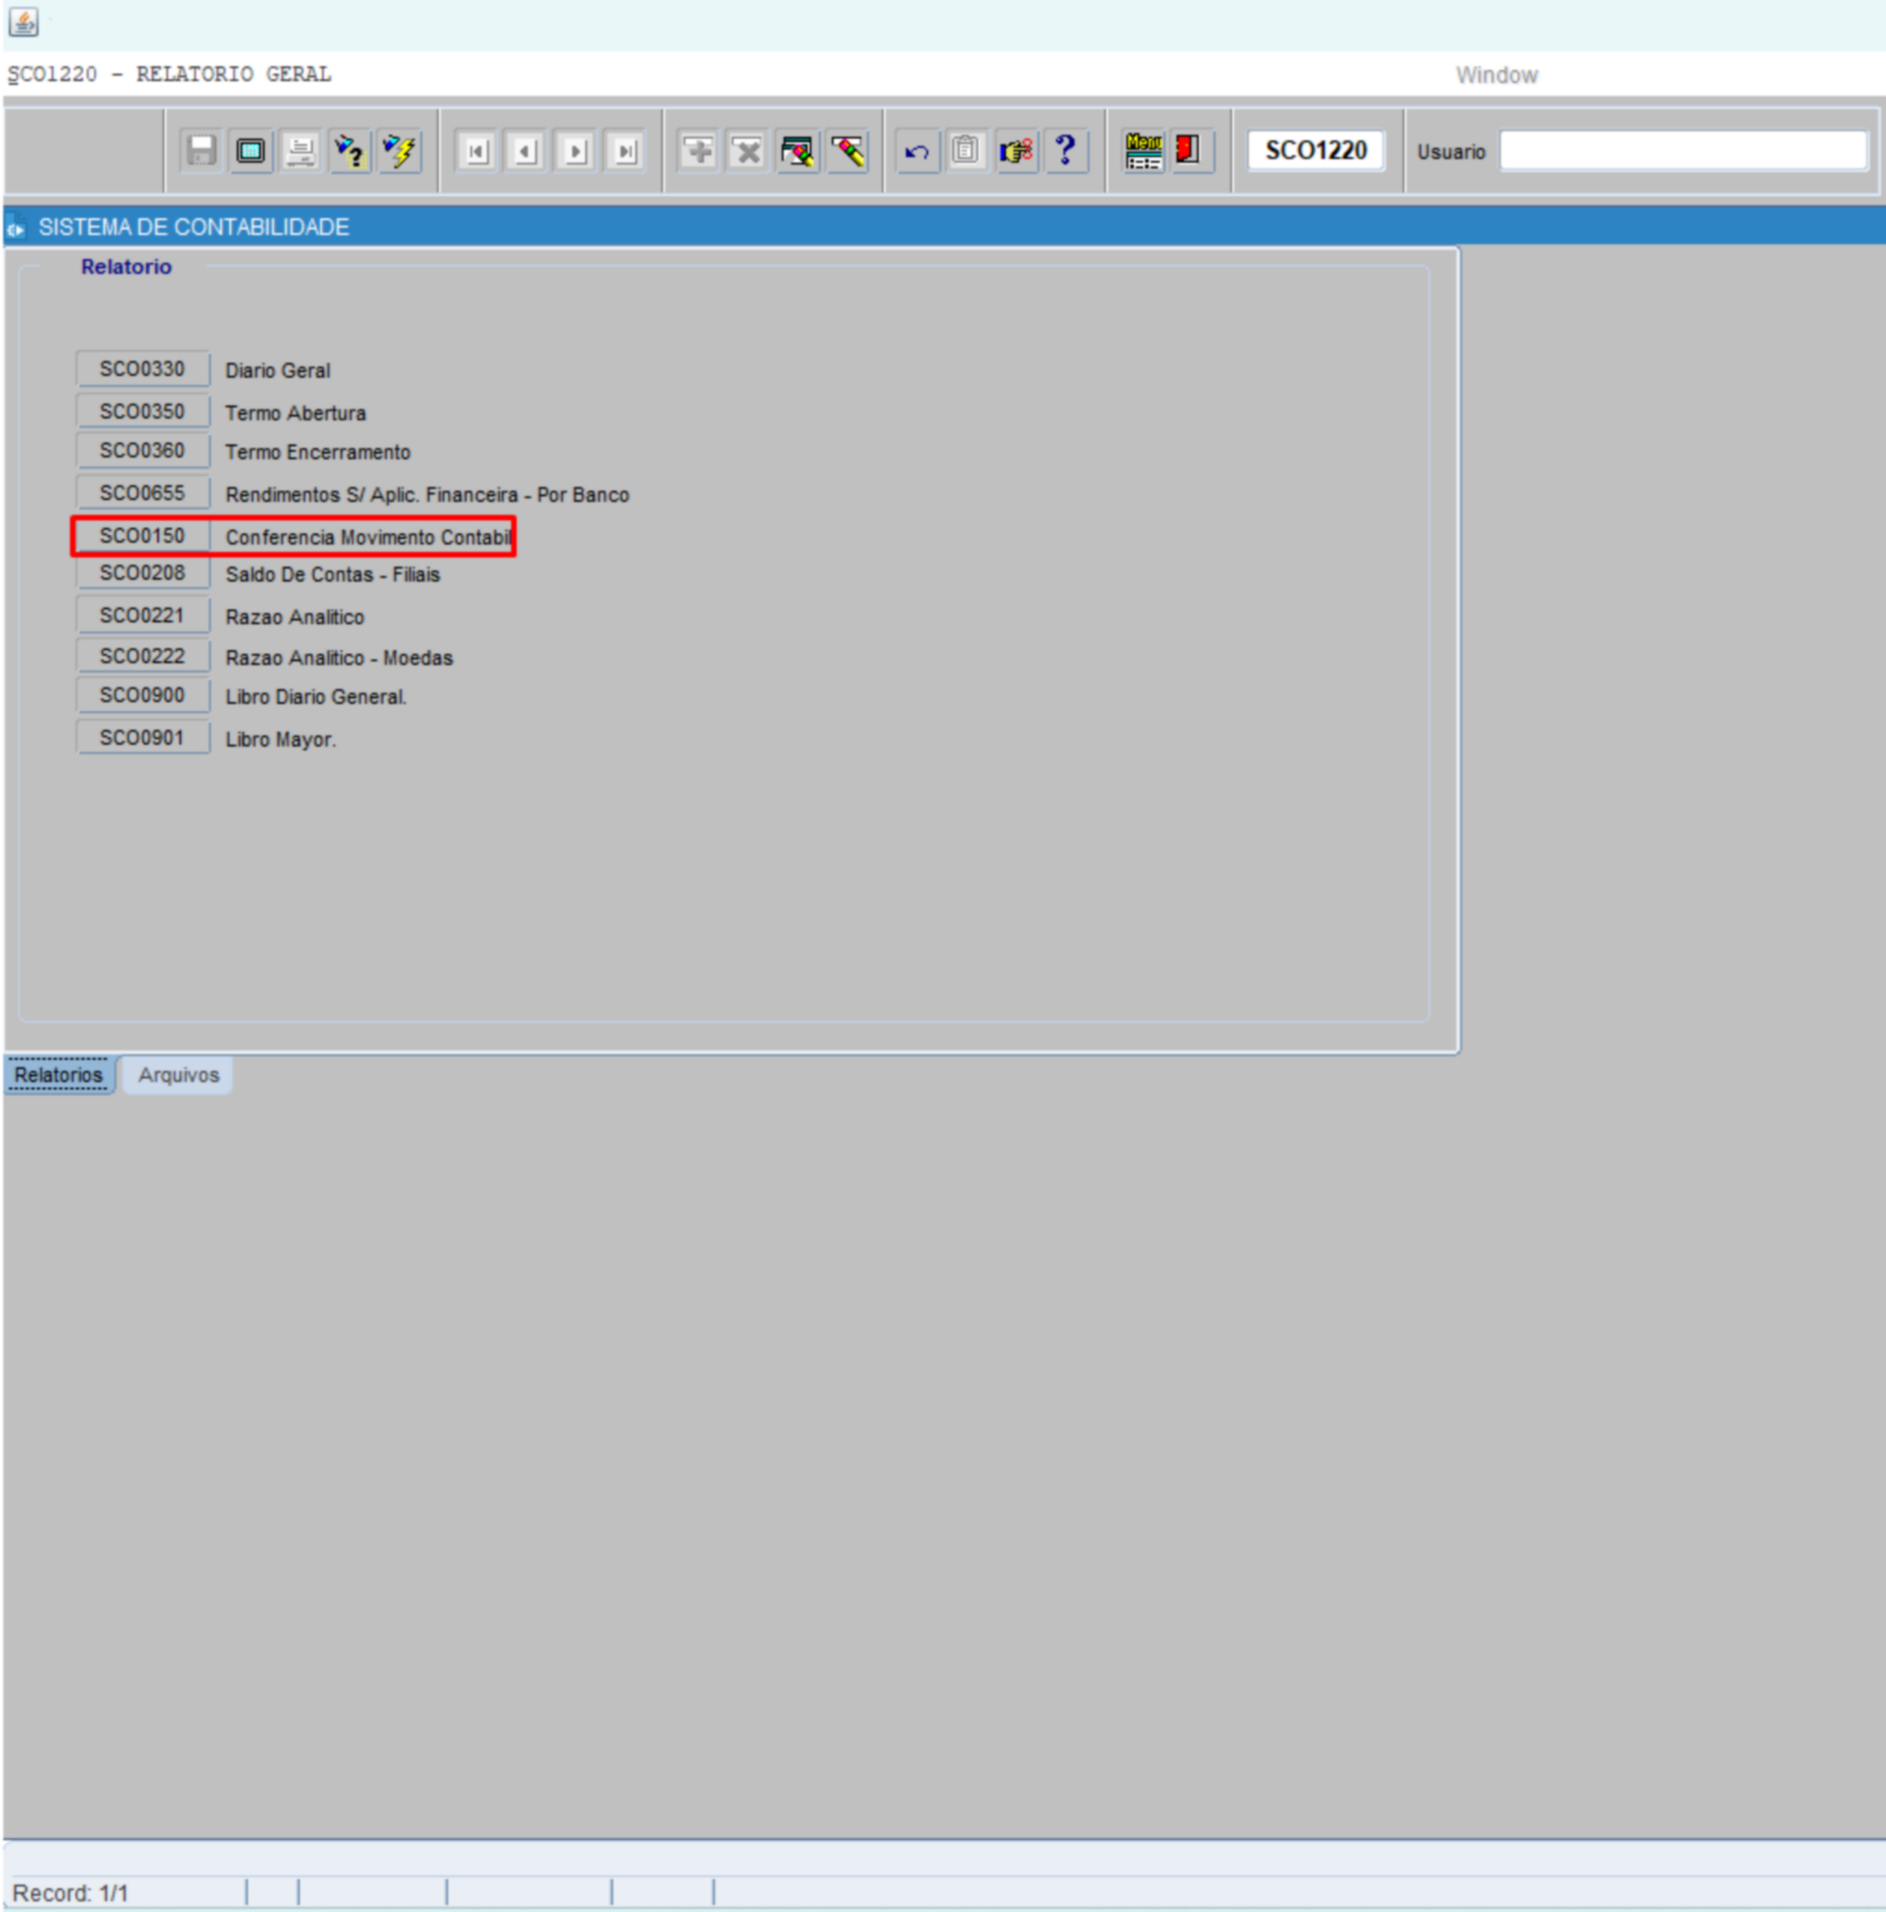Launch the SCO0221 Razao Analitico report
This screenshot has height=1912, width=1886.
[x=142, y=615]
